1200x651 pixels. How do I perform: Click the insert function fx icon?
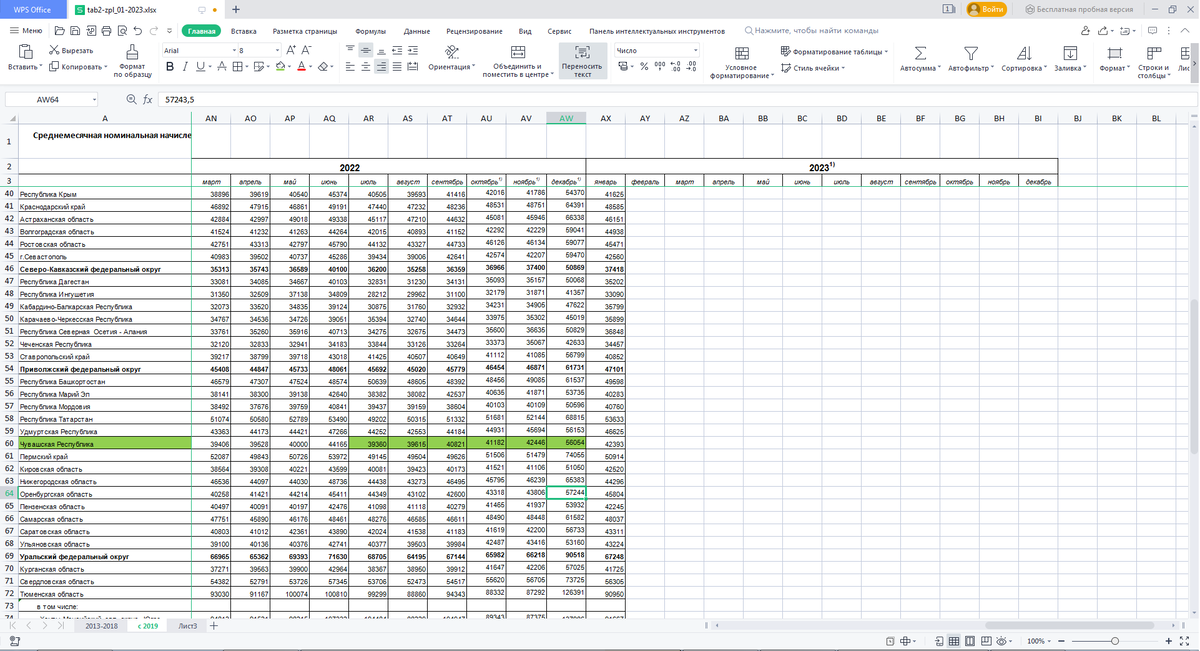[147, 99]
